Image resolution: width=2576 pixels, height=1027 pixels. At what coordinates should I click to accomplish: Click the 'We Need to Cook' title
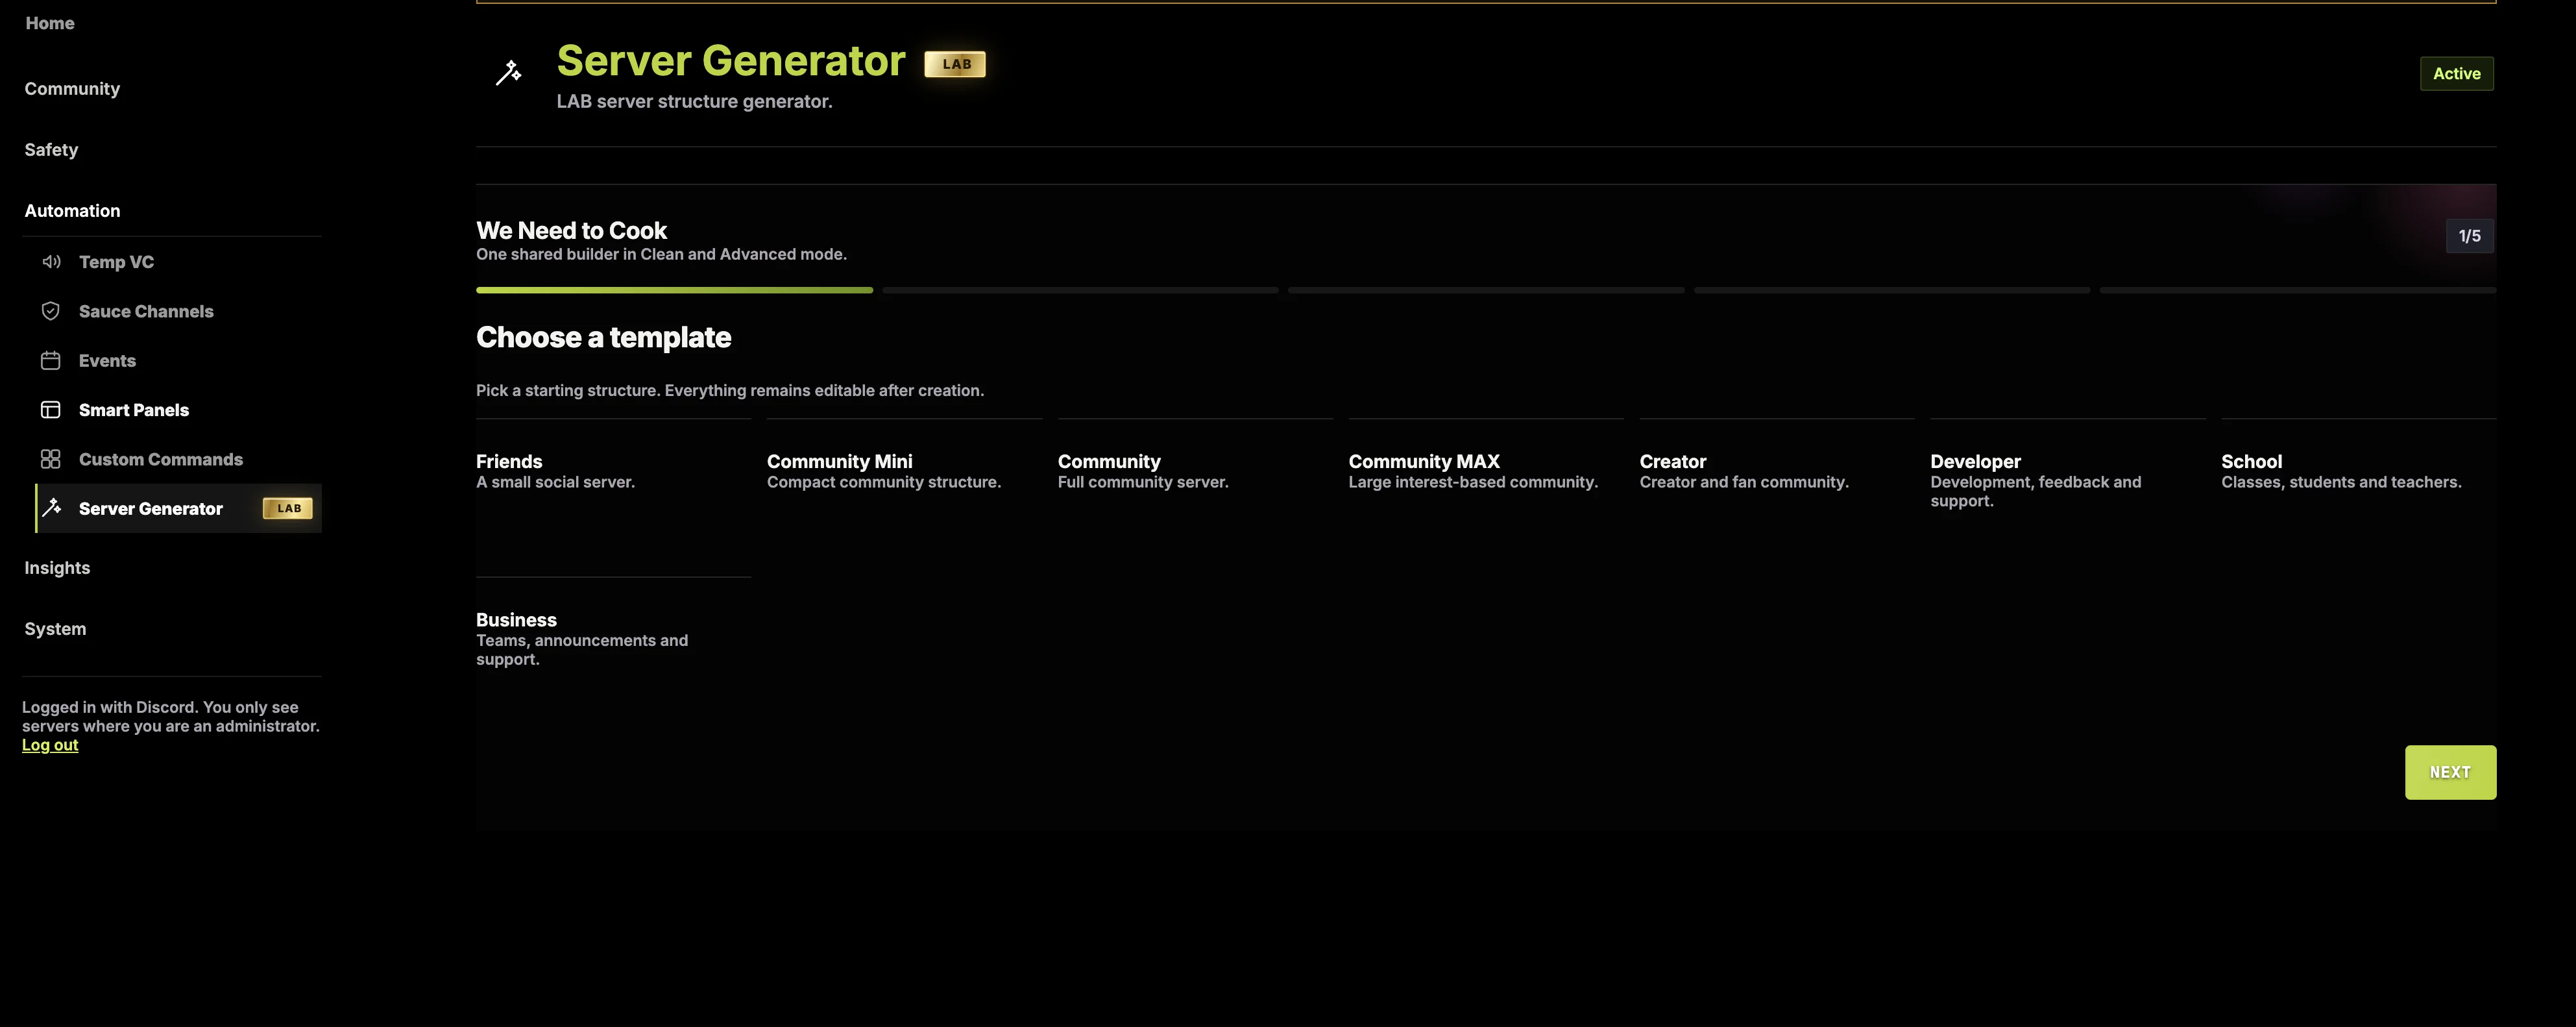click(x=571, y=231)
